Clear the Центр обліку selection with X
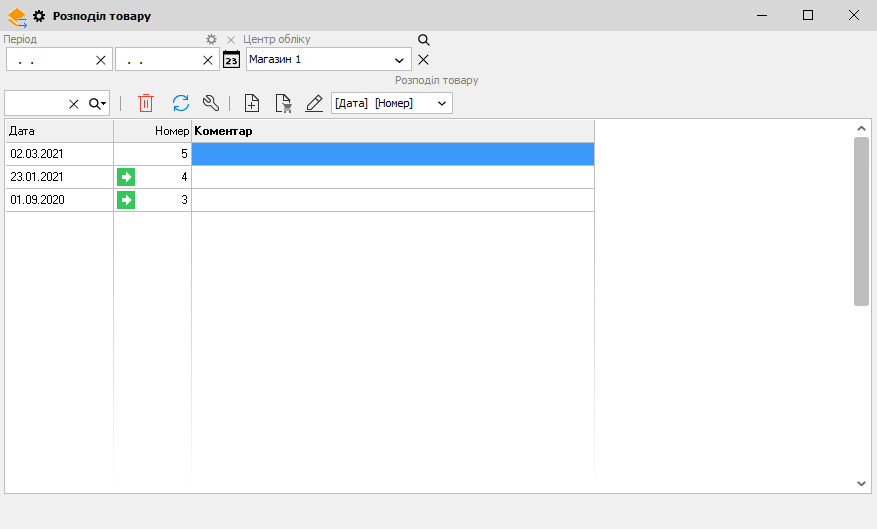Screen dimensions: 877x529 point(423,60)
